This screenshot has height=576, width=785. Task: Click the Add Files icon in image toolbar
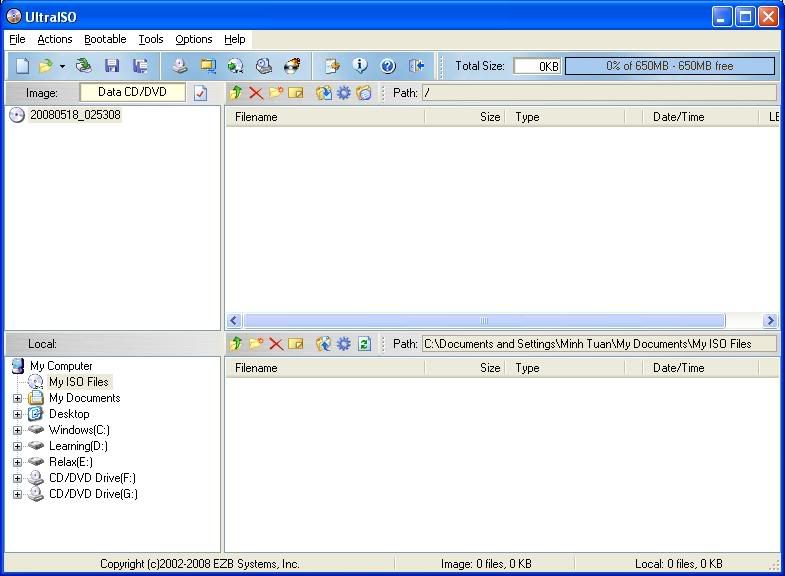(x=323, y=93)
